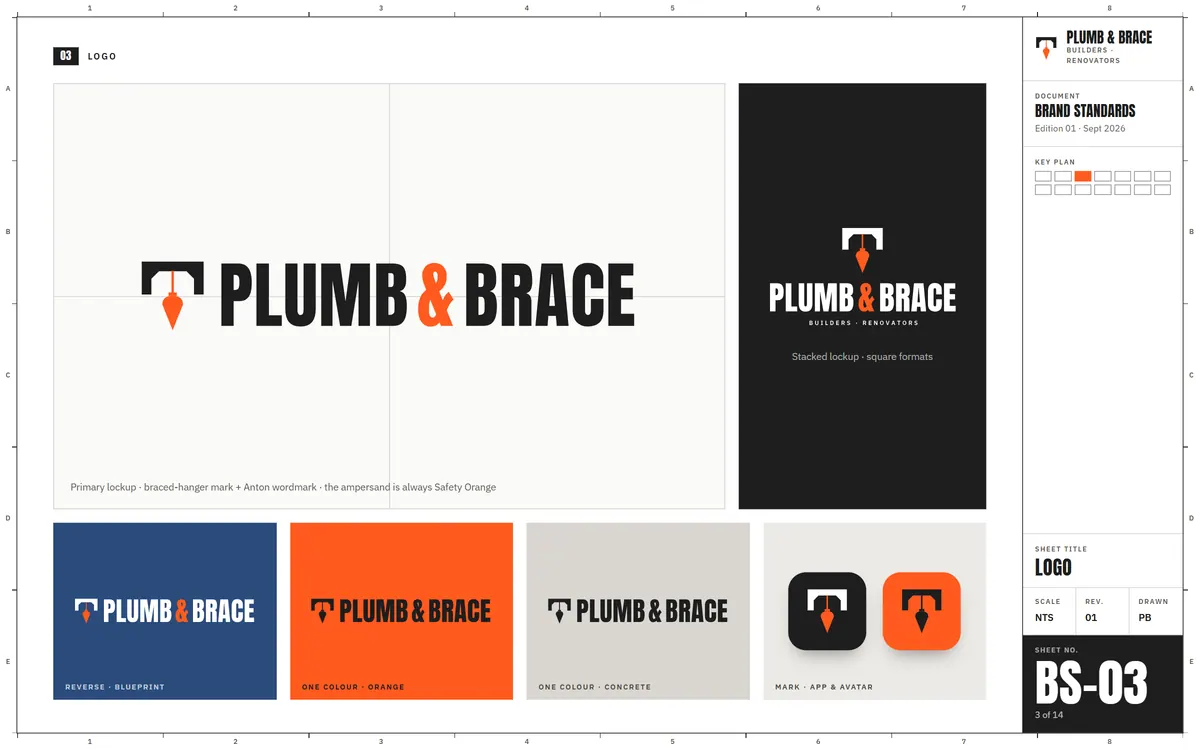Click the 'REVERSE · BLUEPRINT' label
The height and width of the screenshot is (750, 1200).
pos(115,687)
